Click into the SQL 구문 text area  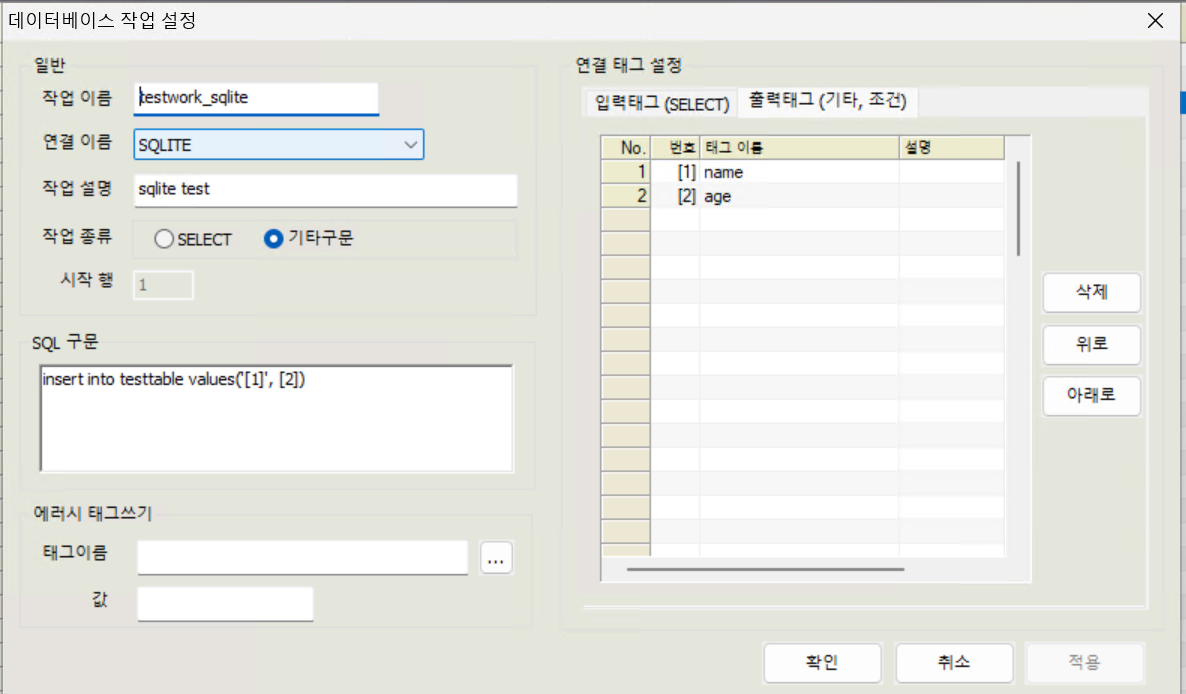pyautogui.click(x=277, y=418)
